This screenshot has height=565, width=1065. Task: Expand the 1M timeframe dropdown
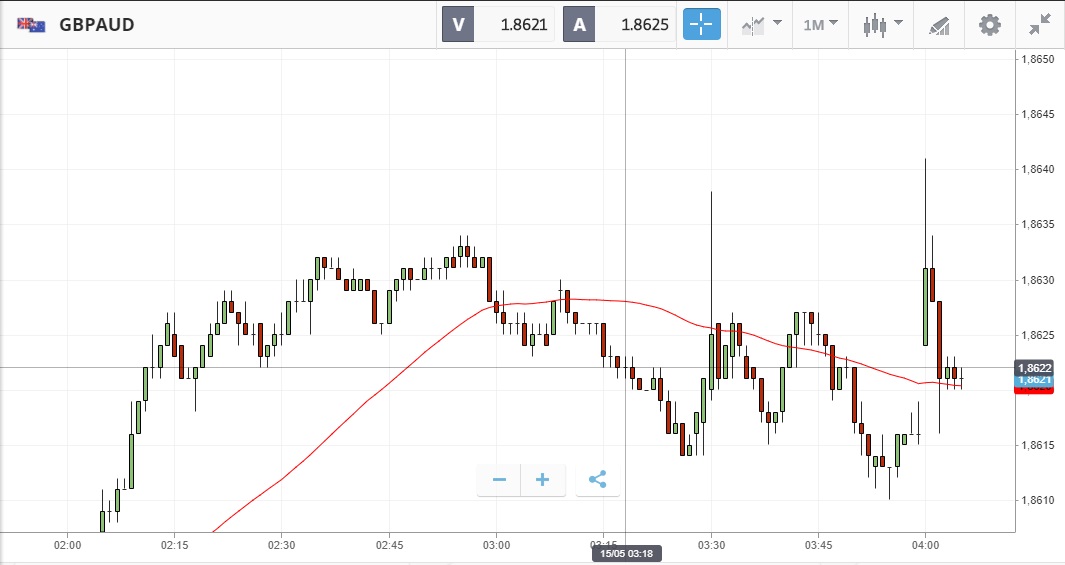820,25
